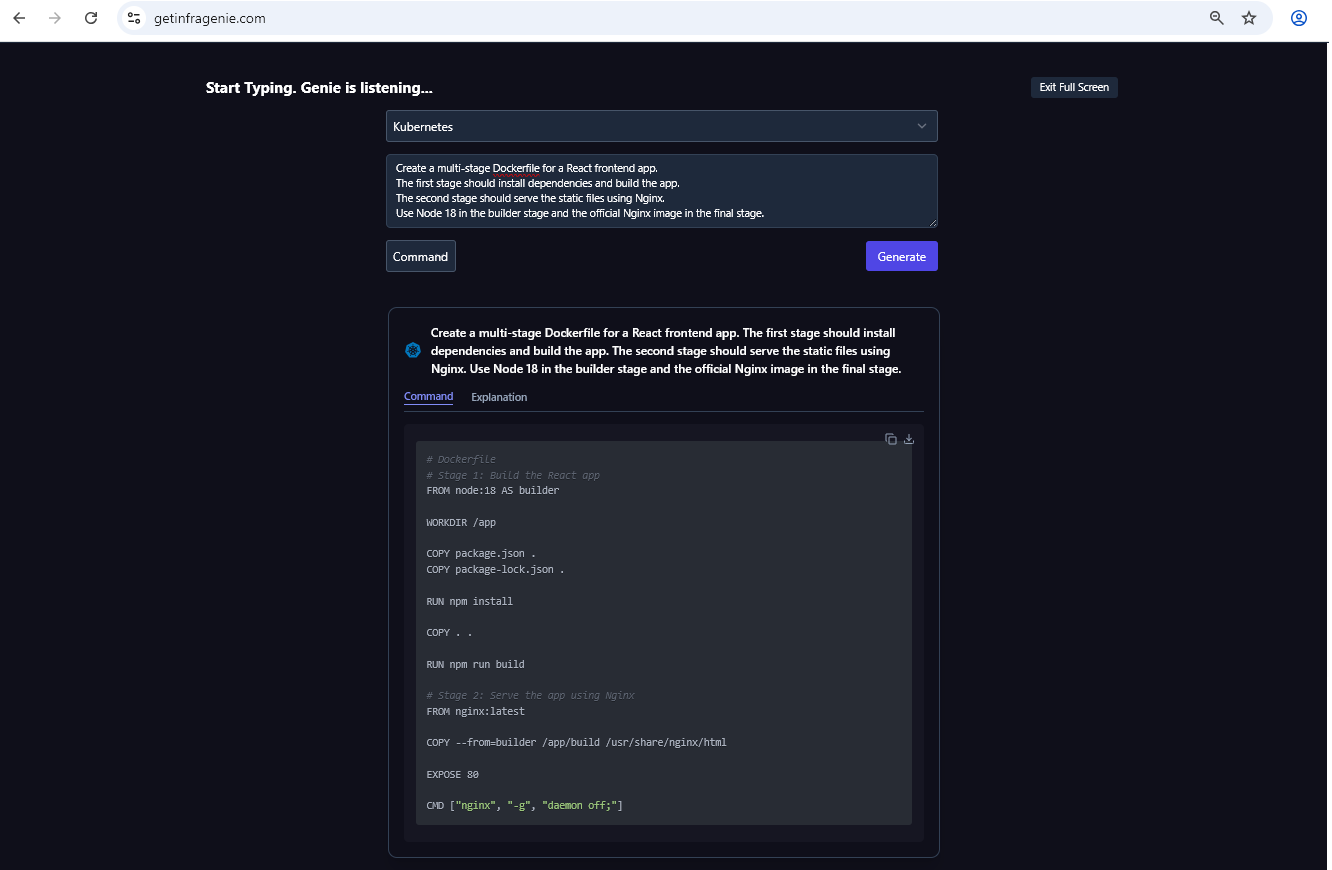Click the 'EXPOSE 80' line
Screen dimensions: 1332x870
point(452,774)
